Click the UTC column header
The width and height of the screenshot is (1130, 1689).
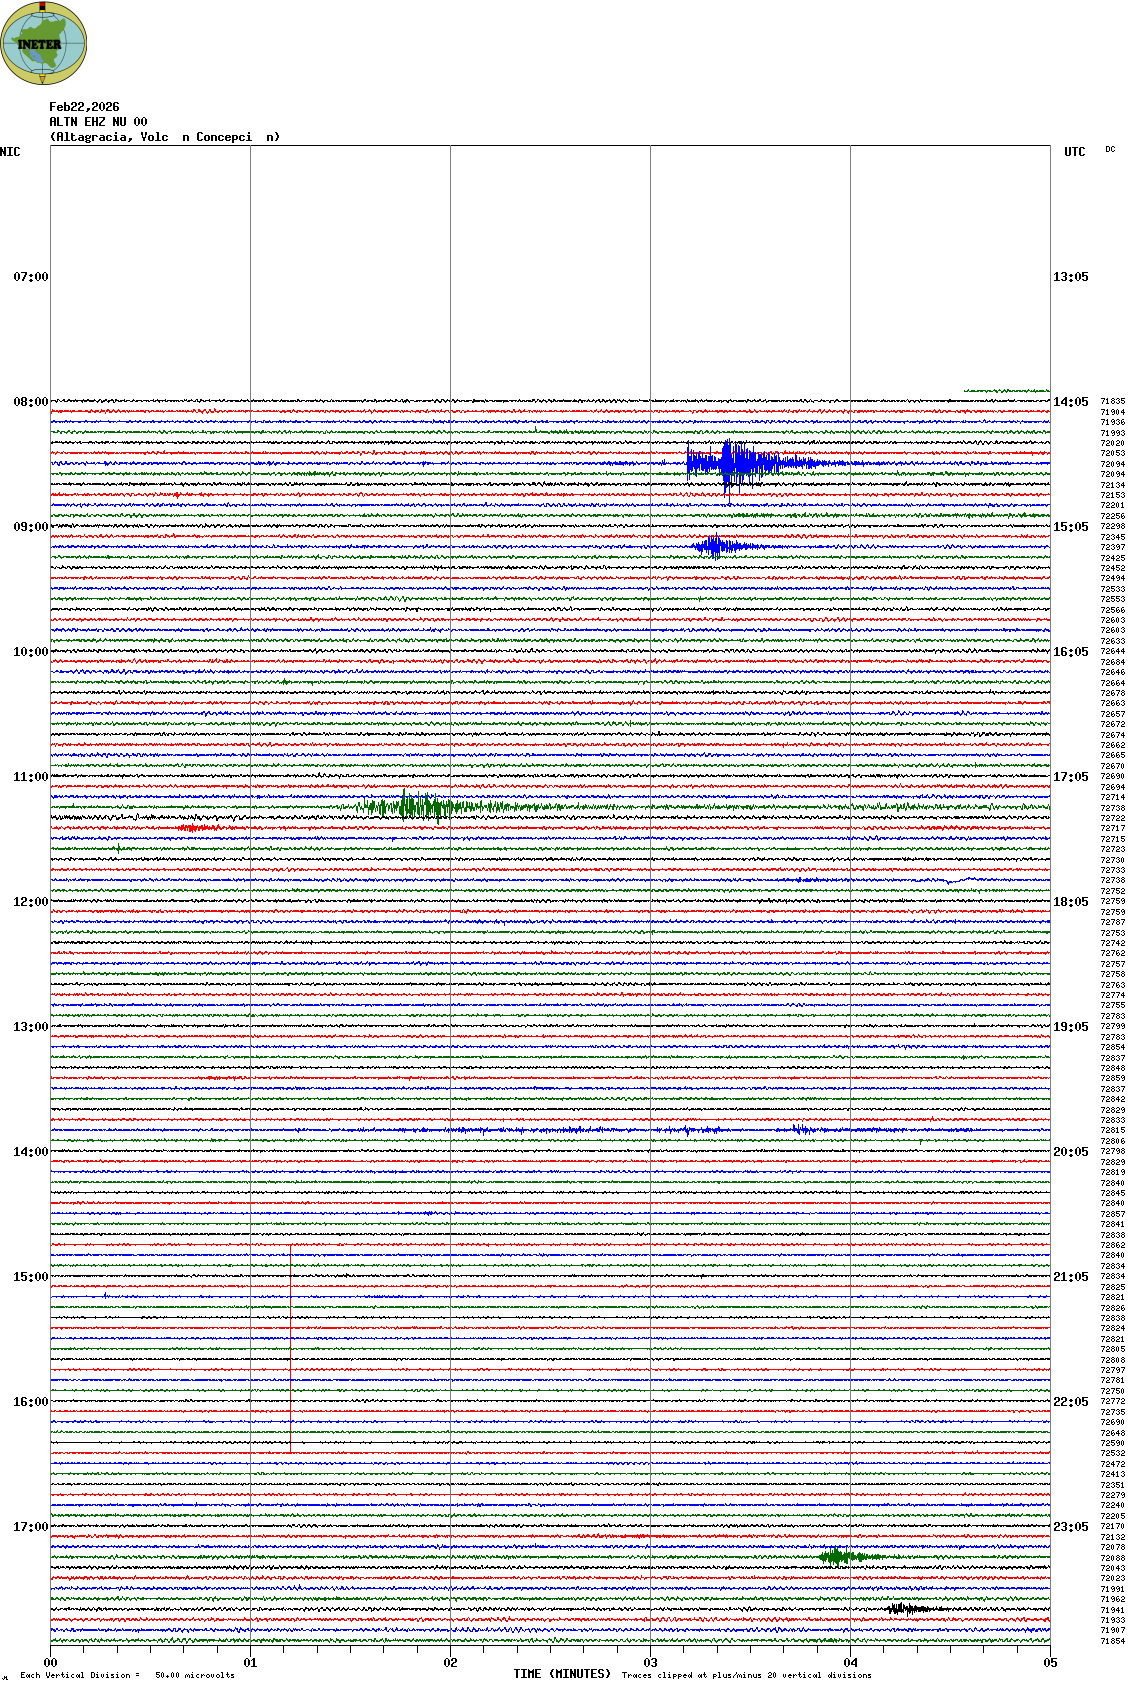(1074, 152)
